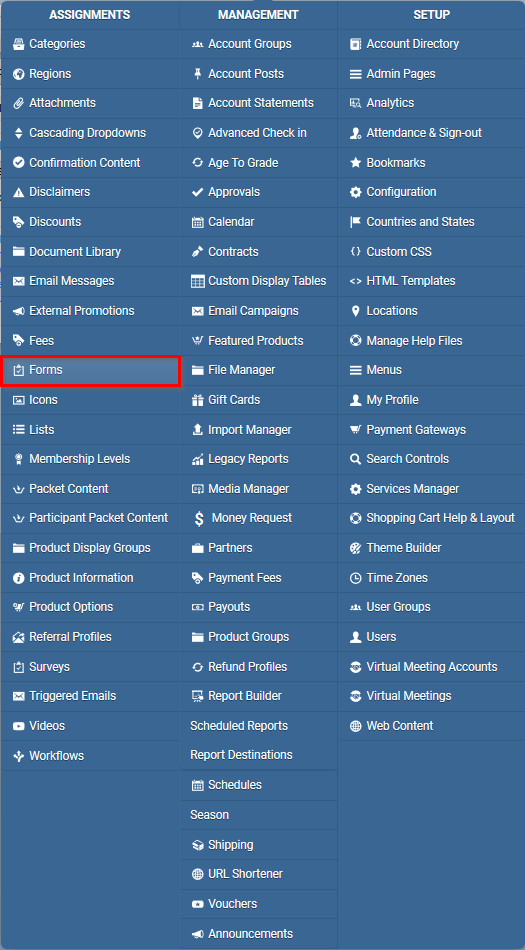
Task: Click the magnifier icon for Search Controls
Action: tap(355, 460)
